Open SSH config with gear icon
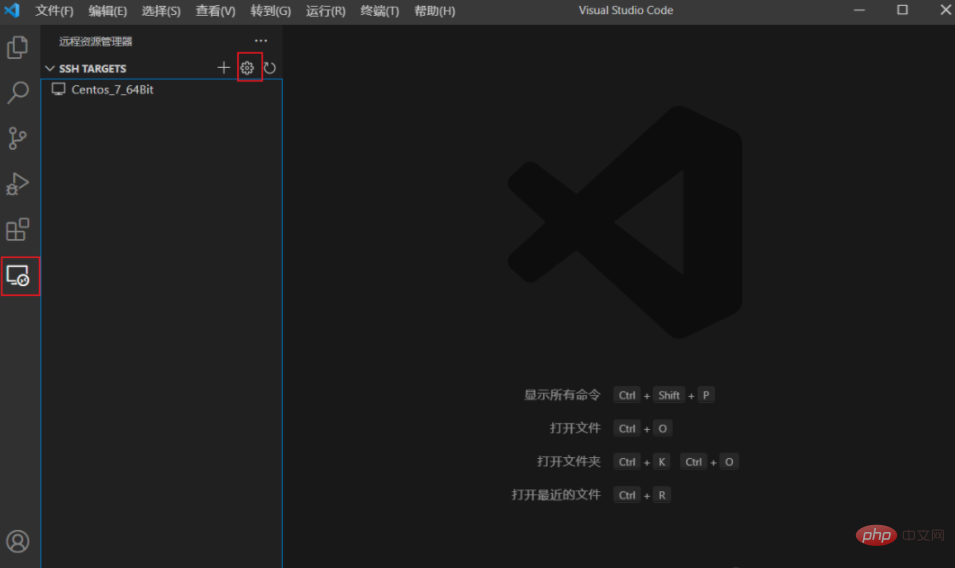This screenshot has height=568, width=955. pyautogui.click(x=247, y=68)
